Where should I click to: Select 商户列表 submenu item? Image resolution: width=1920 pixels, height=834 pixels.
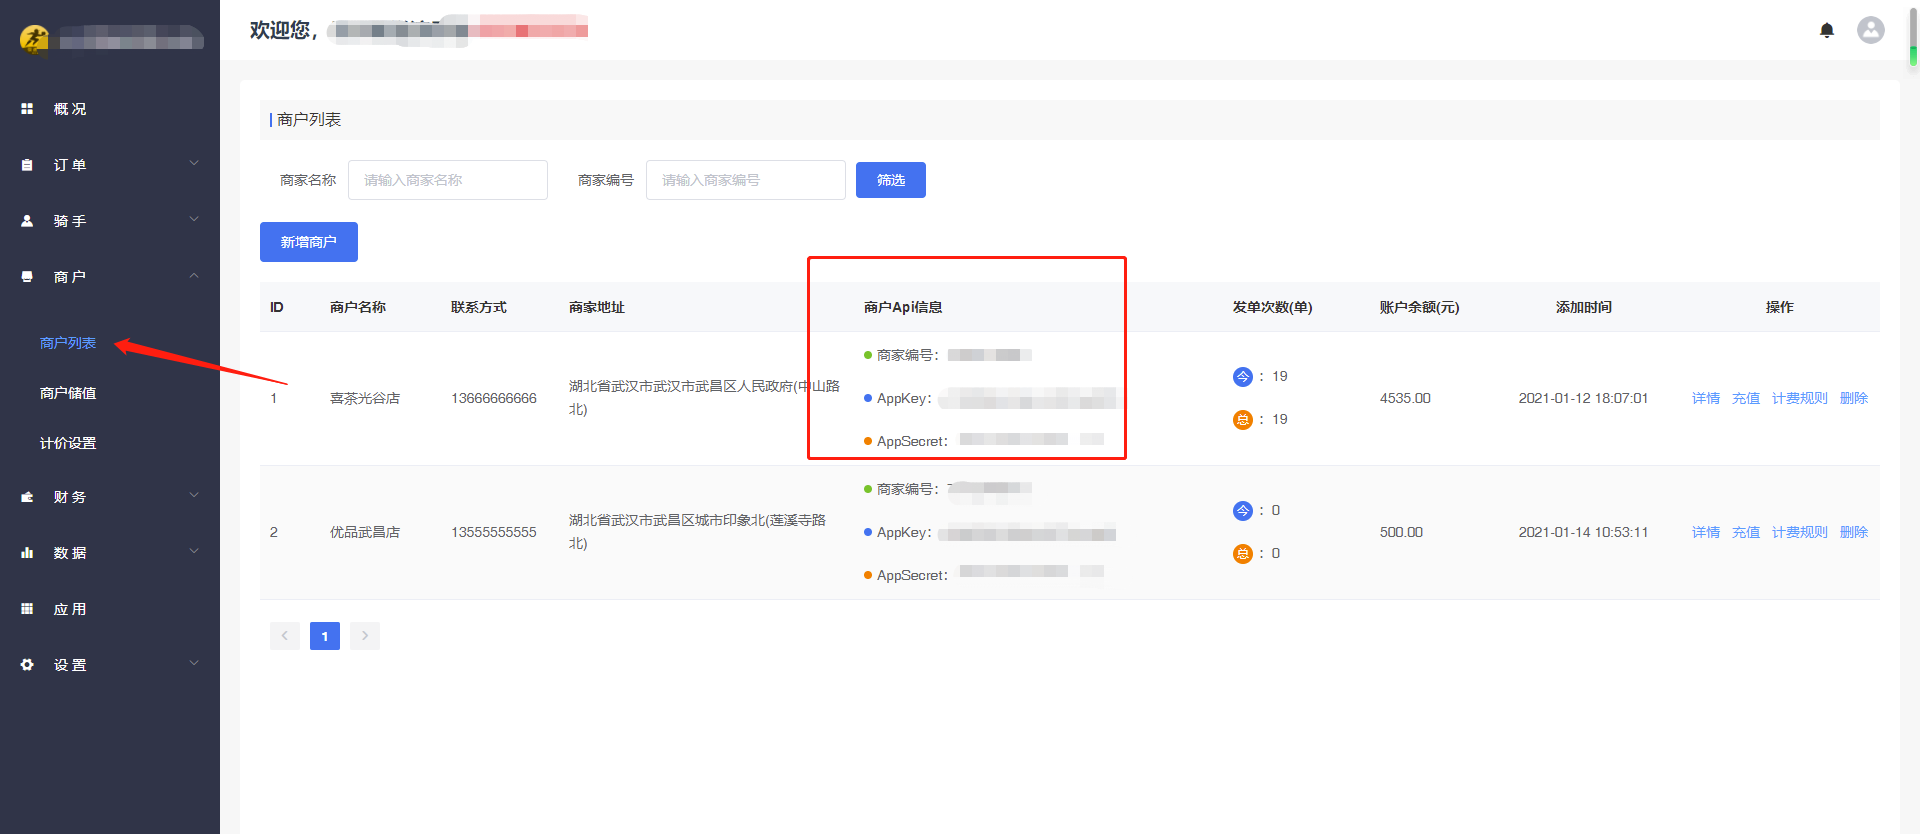tap(68, 343)
